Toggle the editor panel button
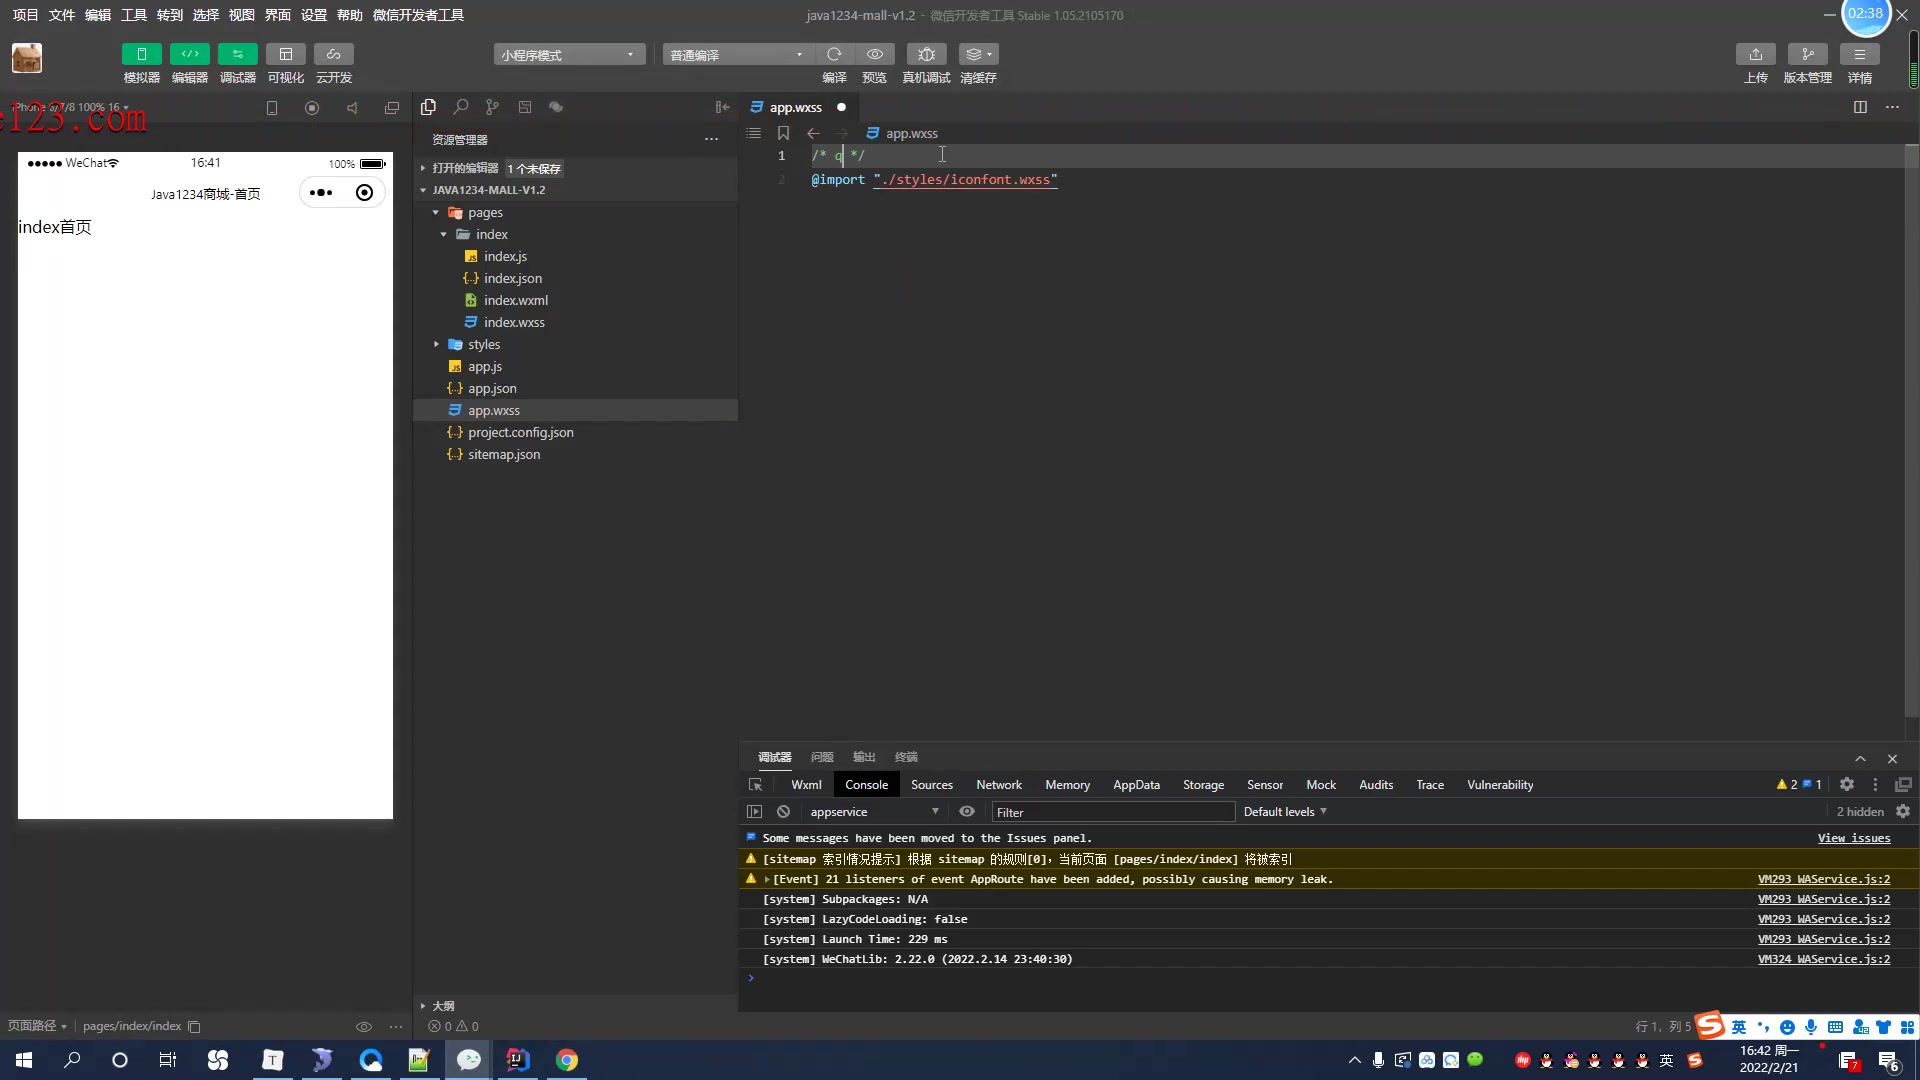 pos(189,54)
